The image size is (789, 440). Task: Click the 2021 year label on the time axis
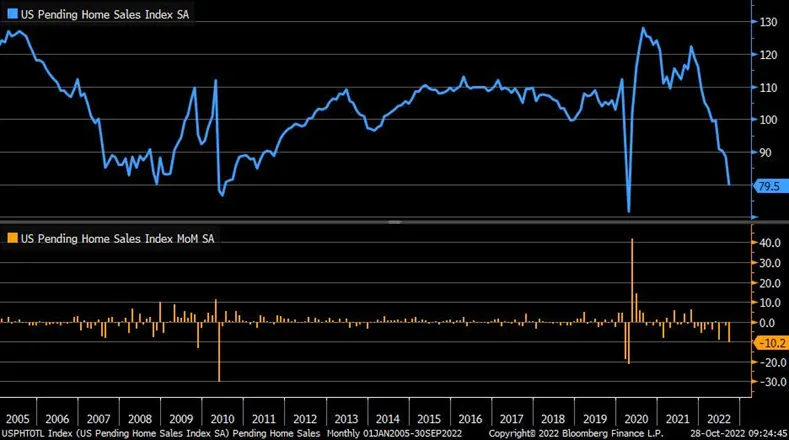(677, 419)
